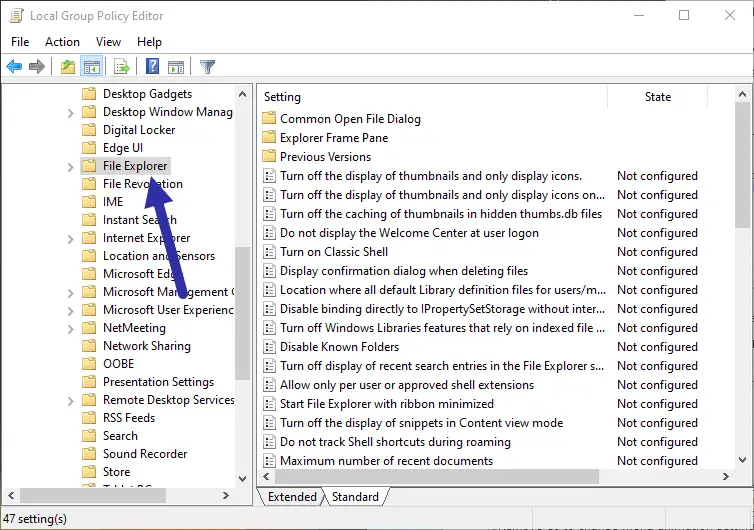Click settings list horizontal scroll right arrow
Screen dimensions: 754x530
(x=726, y=477)
